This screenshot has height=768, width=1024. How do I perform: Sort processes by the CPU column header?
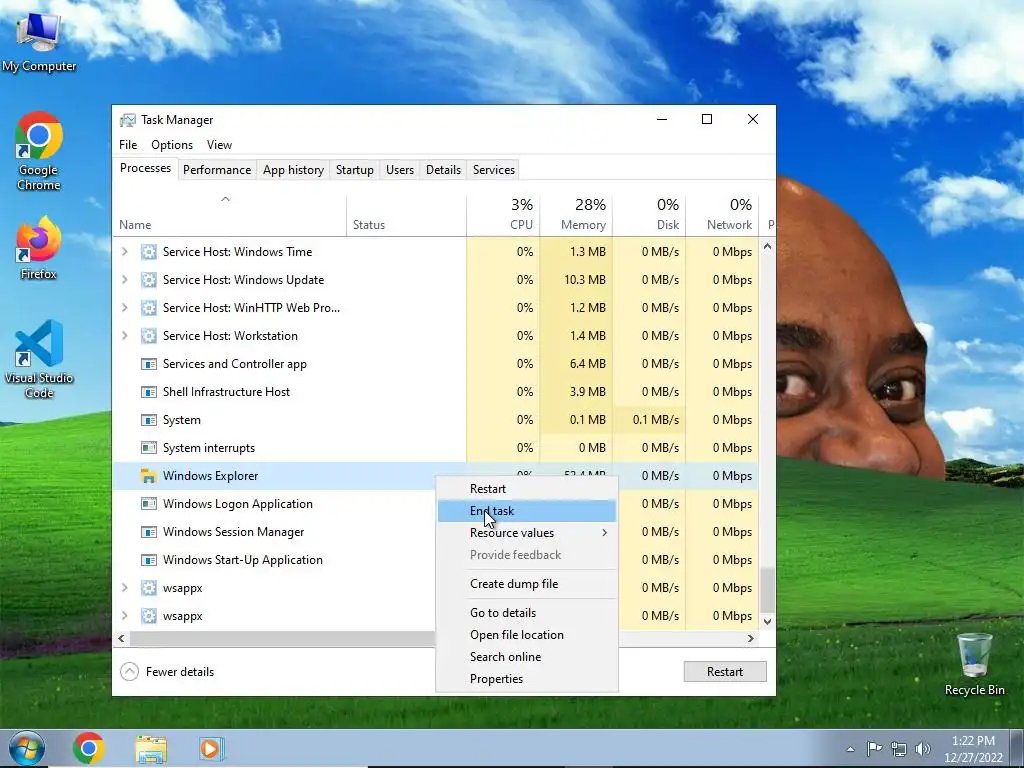click(504, 215)
